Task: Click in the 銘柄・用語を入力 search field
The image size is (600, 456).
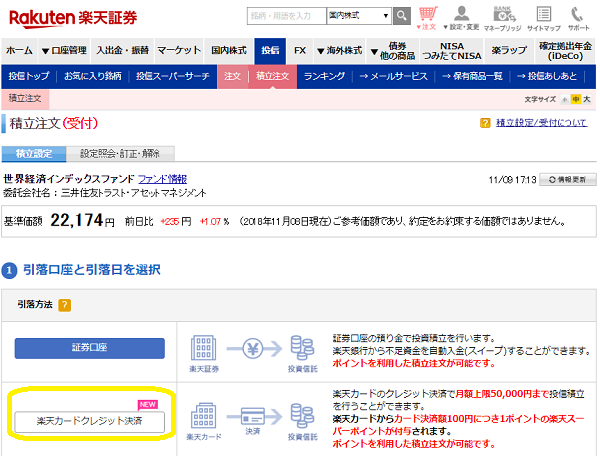Action: [287, 16]
